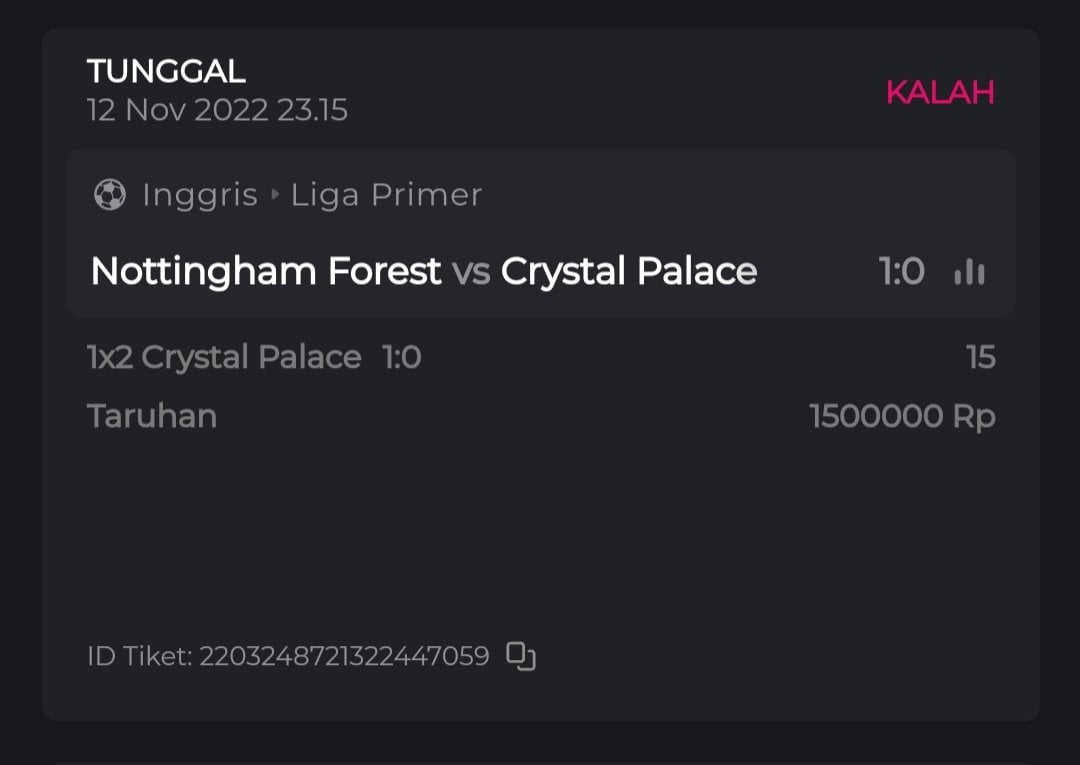Screen dimensions: 1080x765
Task: Copy the ticket ID using copy icon
Action: click(x=521, y=656)
